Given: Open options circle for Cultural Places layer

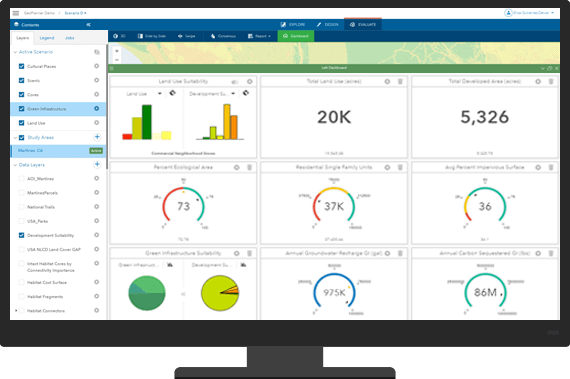Looking at the screenshot, I should [96, 66].
